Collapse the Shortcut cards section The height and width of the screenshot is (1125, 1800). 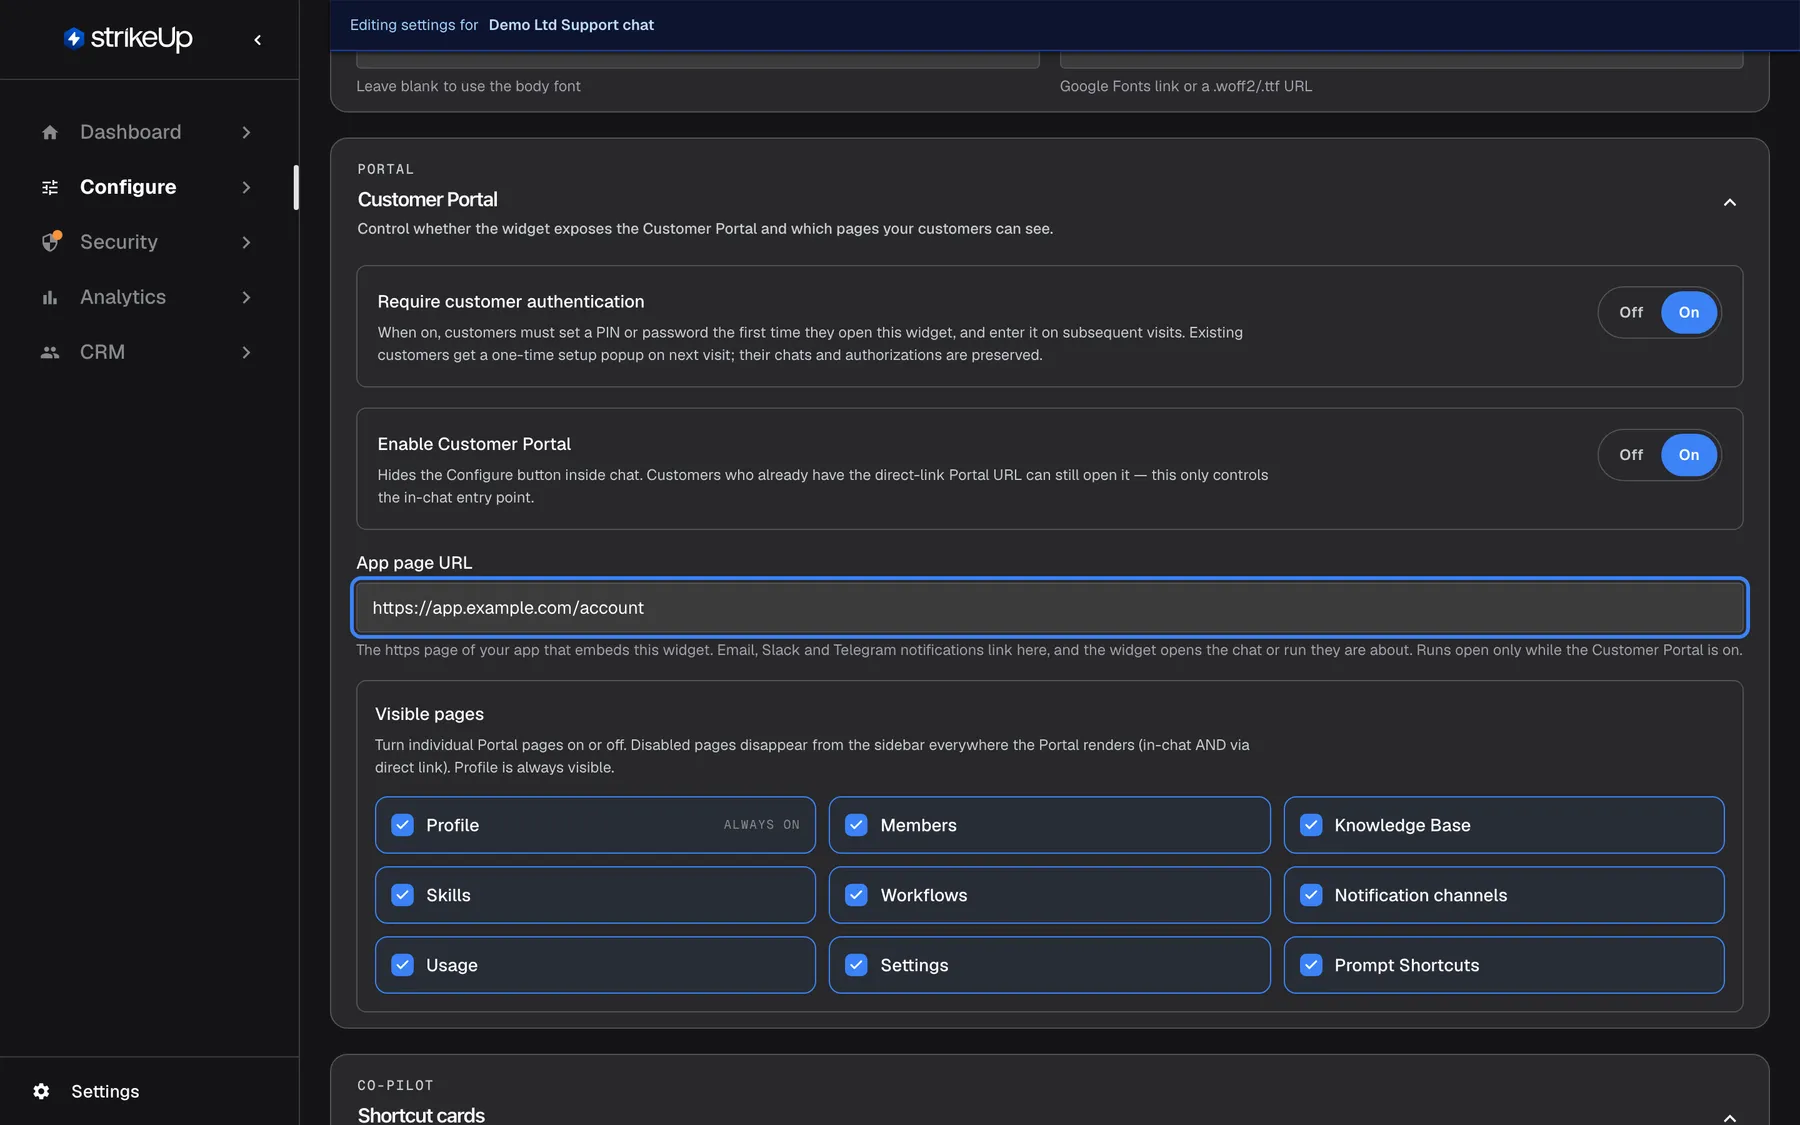coord(1729,1117)
